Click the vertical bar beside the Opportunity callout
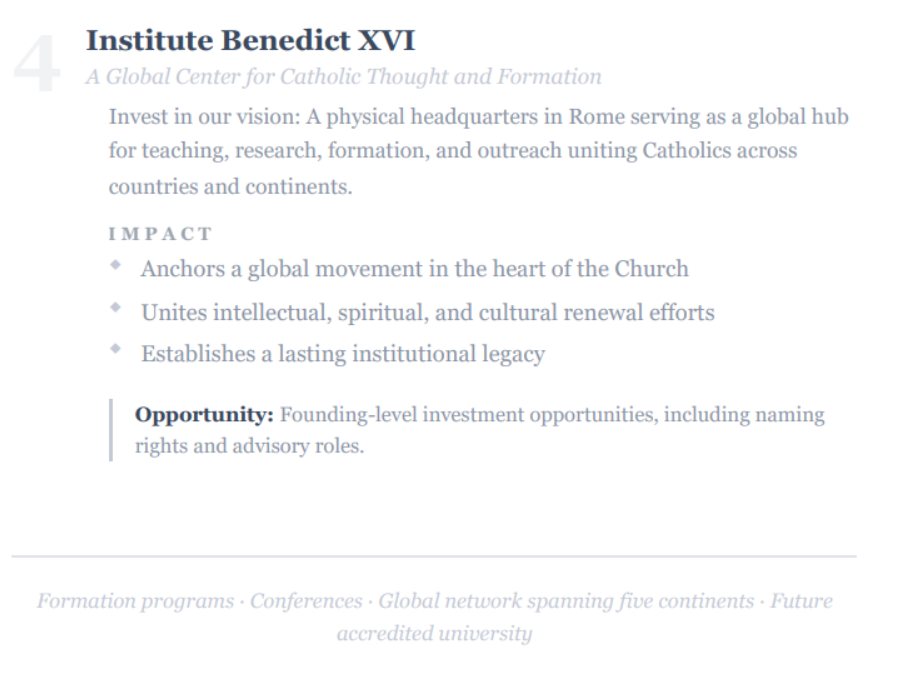Viewport: 906px width, 680px height. click(111, 430)
